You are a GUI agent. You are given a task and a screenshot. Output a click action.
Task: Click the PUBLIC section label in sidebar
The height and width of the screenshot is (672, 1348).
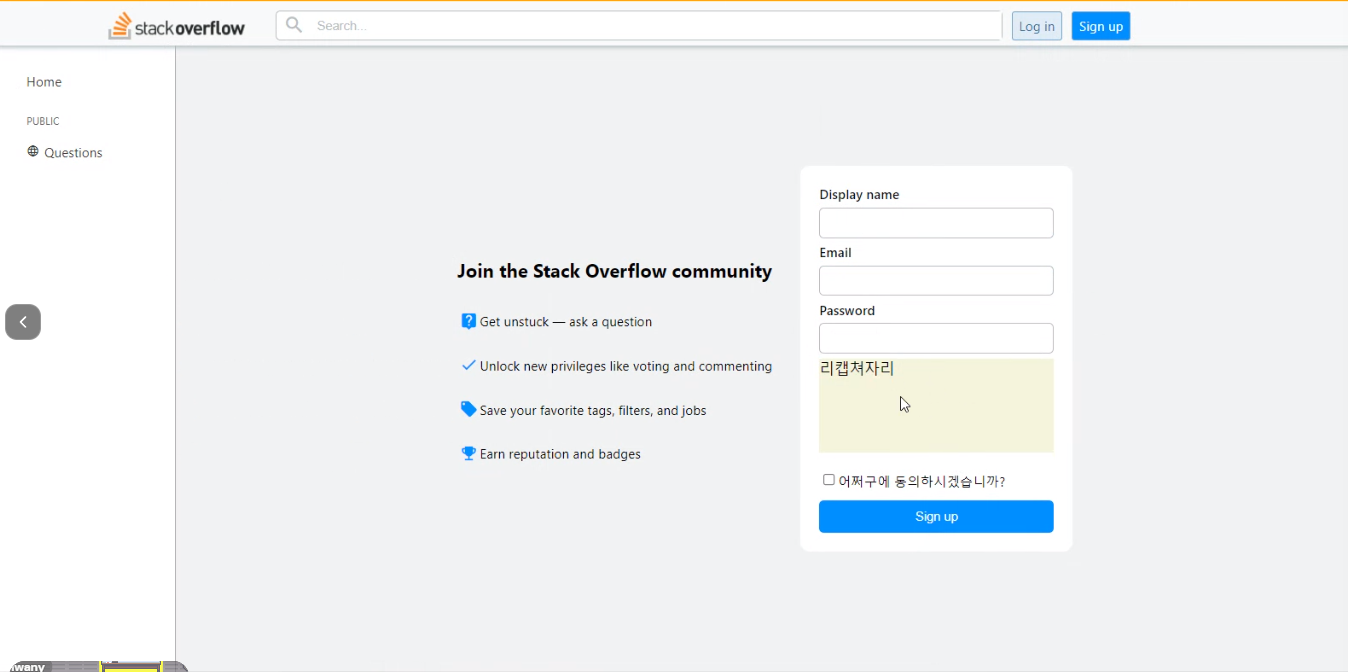tap(43, 121)
